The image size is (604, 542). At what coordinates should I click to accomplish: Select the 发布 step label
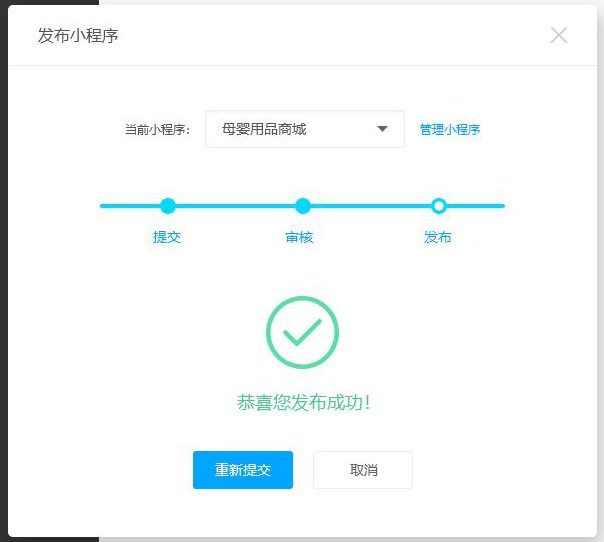(x=437, y=237)
